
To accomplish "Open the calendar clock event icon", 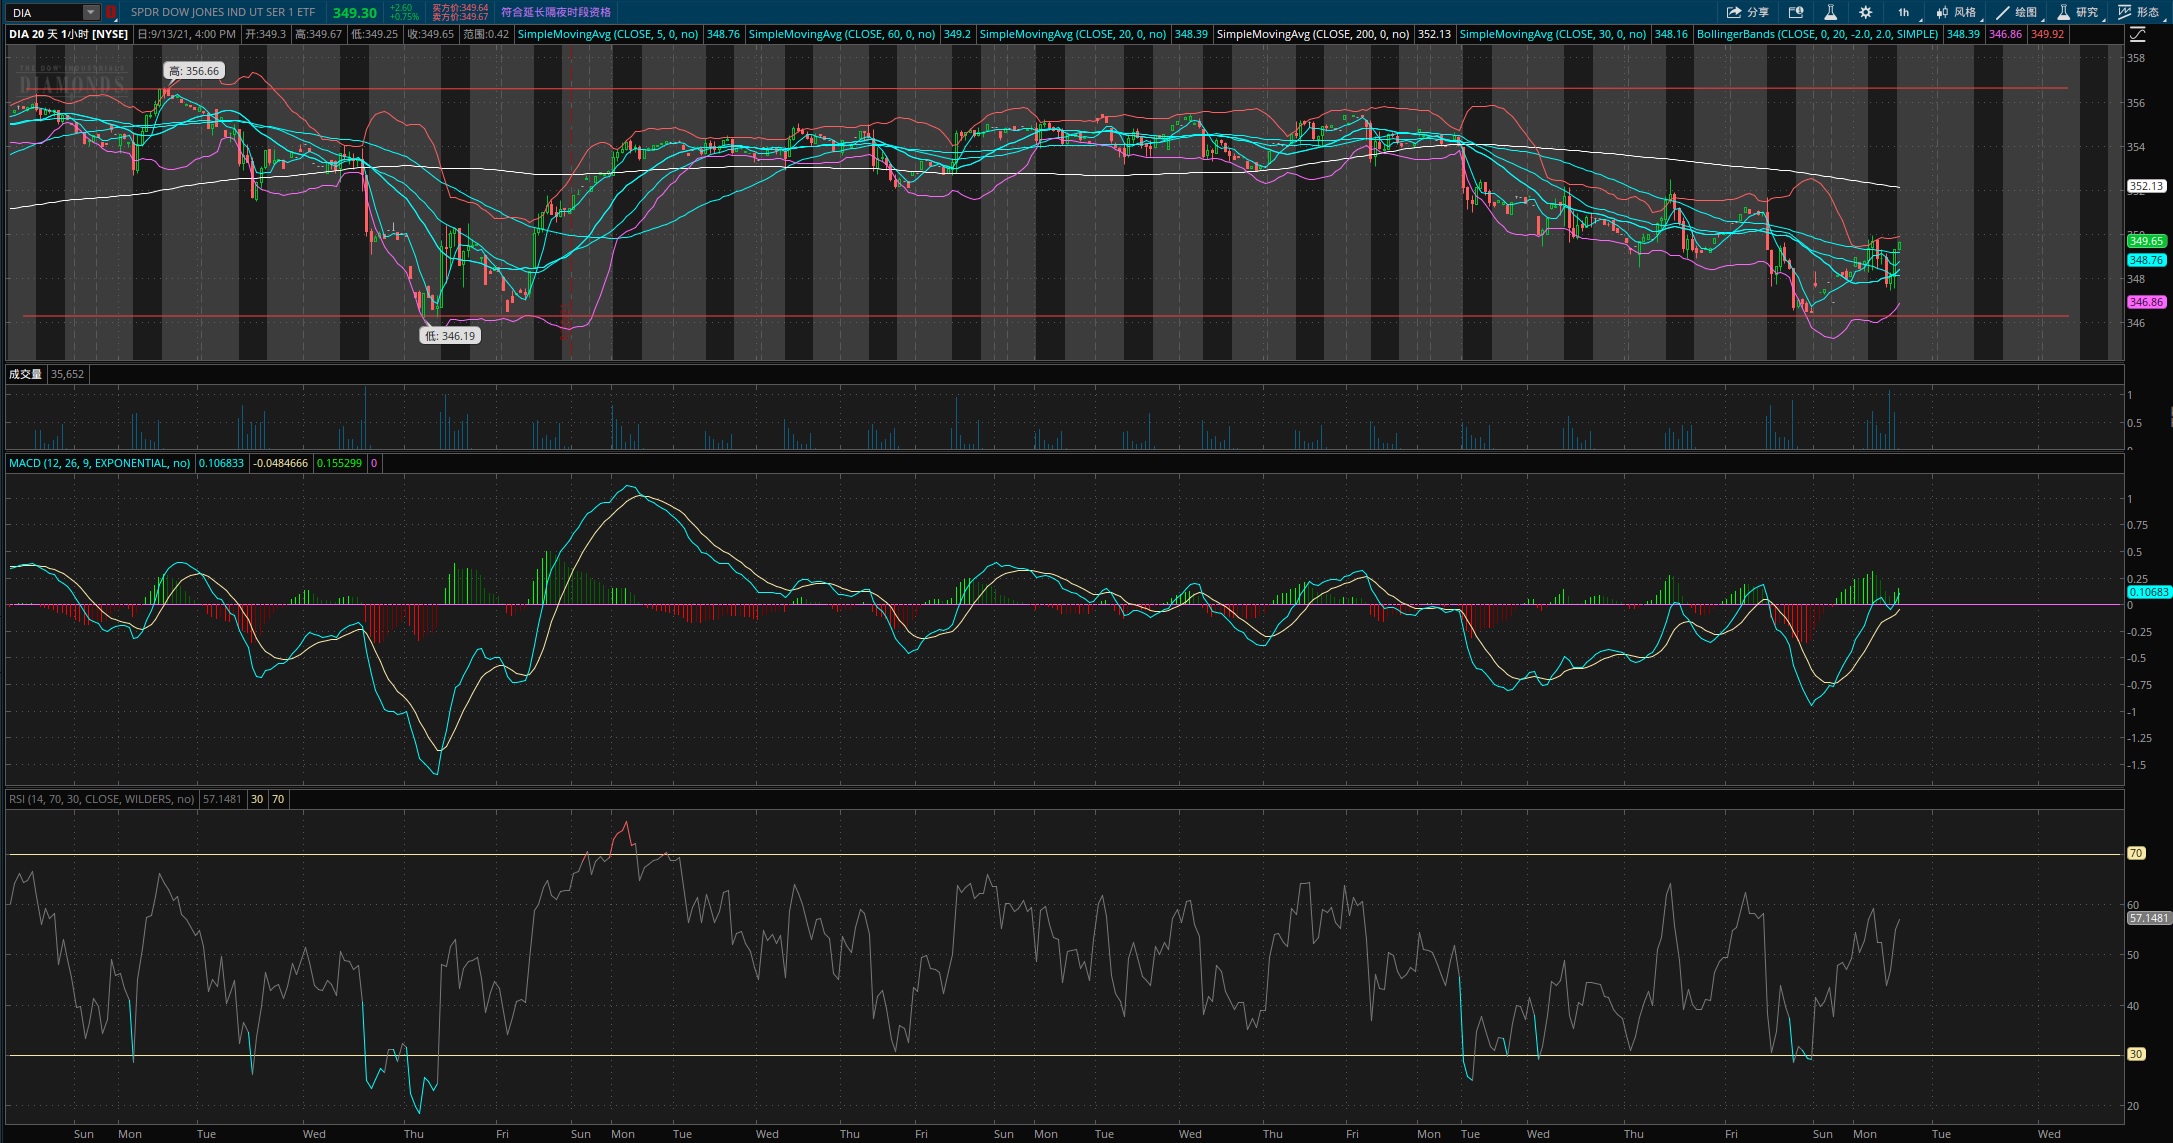I will tap(1796, 12).
